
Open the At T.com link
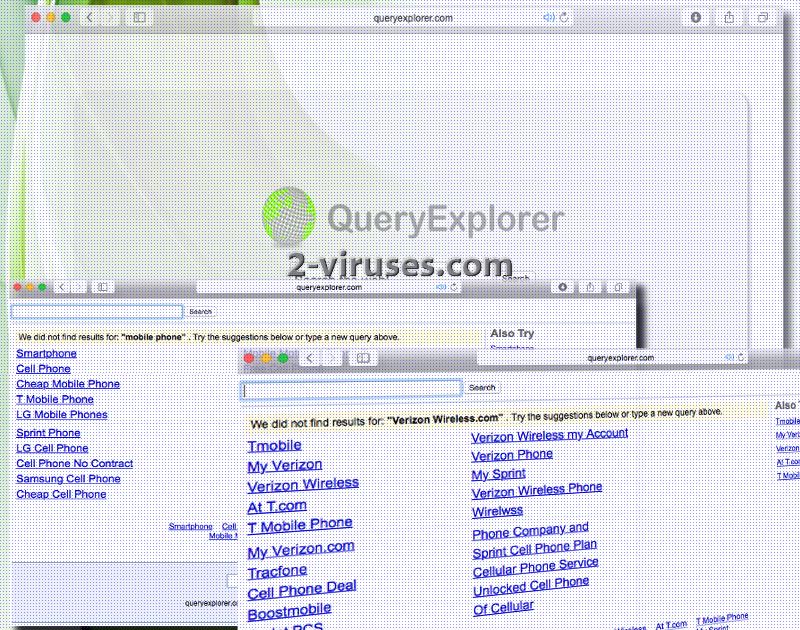pyautogui.click(x=277, y=507)
